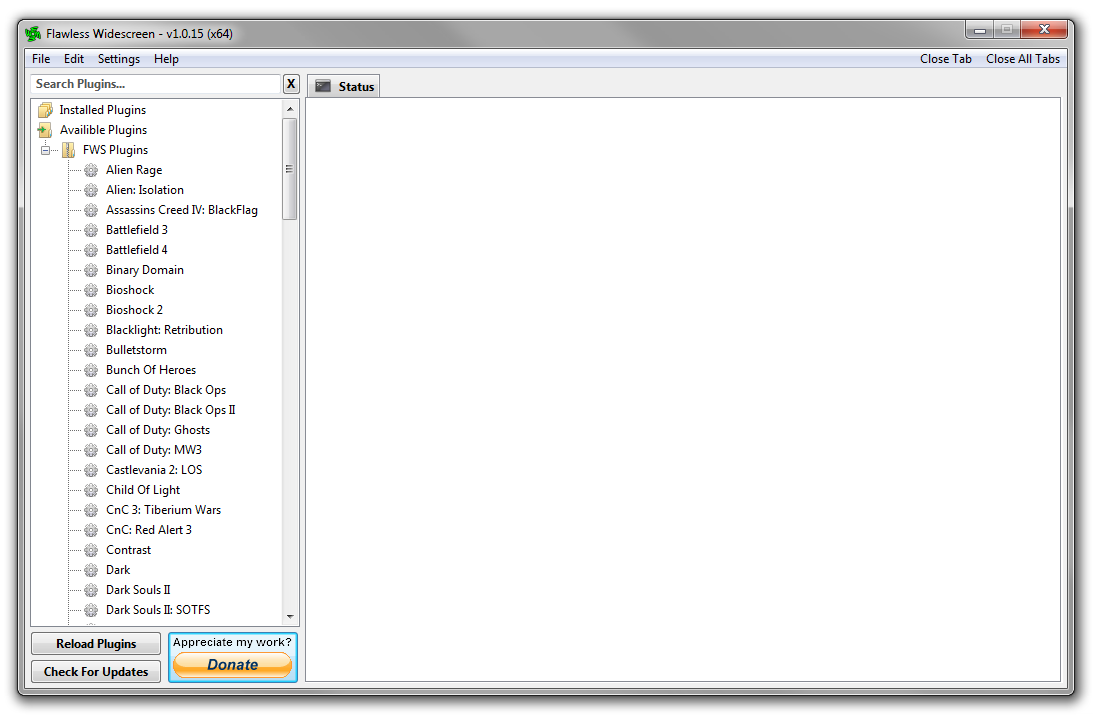Minimize the Flawless Widescreen window
The width and height of the screenshot is (1097, 727).
point(979,29)
